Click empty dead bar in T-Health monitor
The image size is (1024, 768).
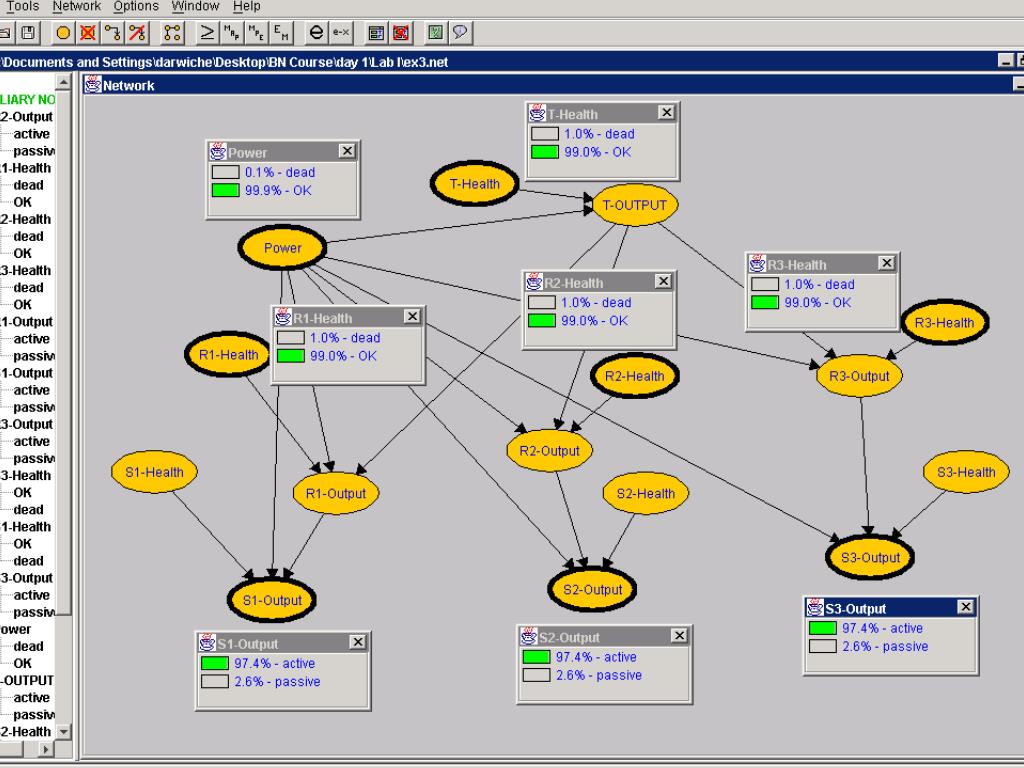pyautogui.click(x=545, y=134)
